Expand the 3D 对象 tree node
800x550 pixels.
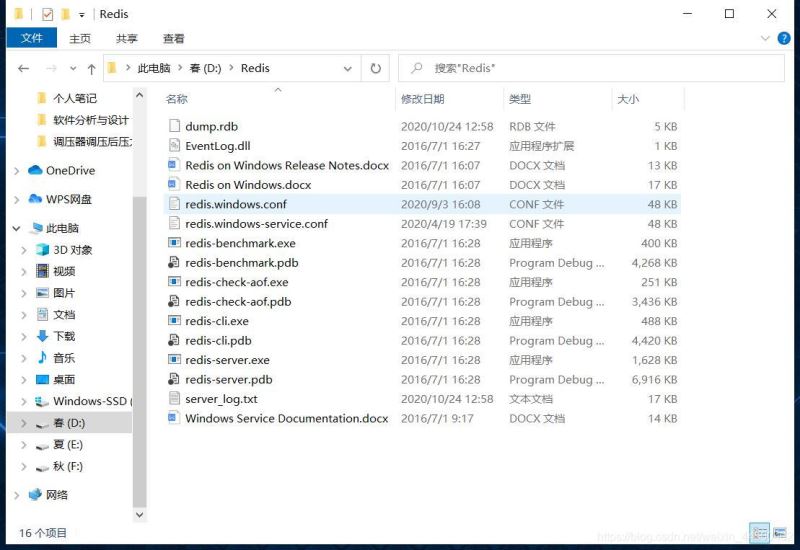click(23, 250)
